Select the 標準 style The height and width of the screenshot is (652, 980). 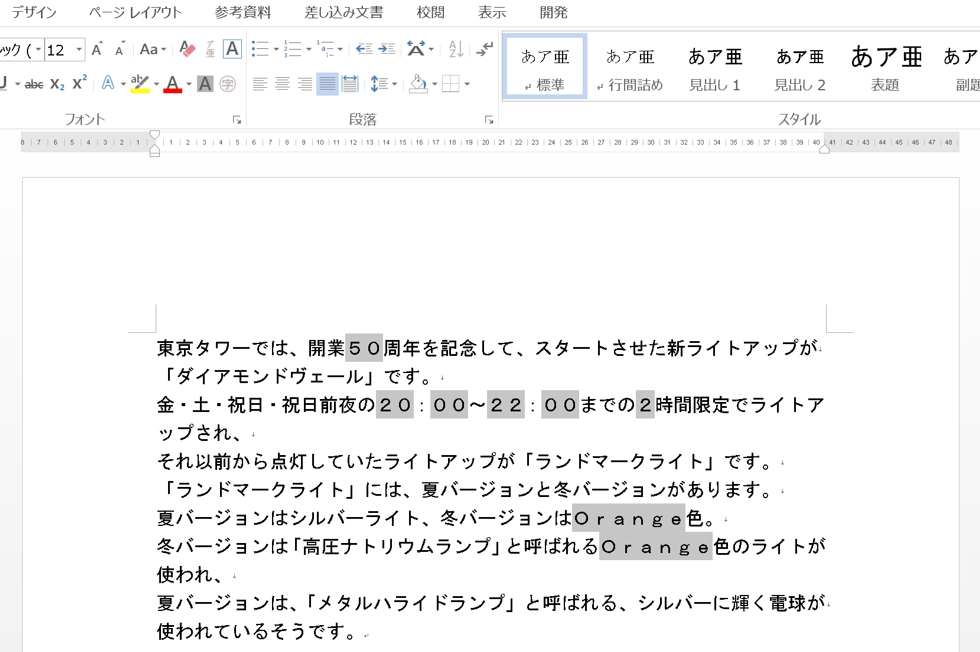pyautogui.click(x=545, y=67)
